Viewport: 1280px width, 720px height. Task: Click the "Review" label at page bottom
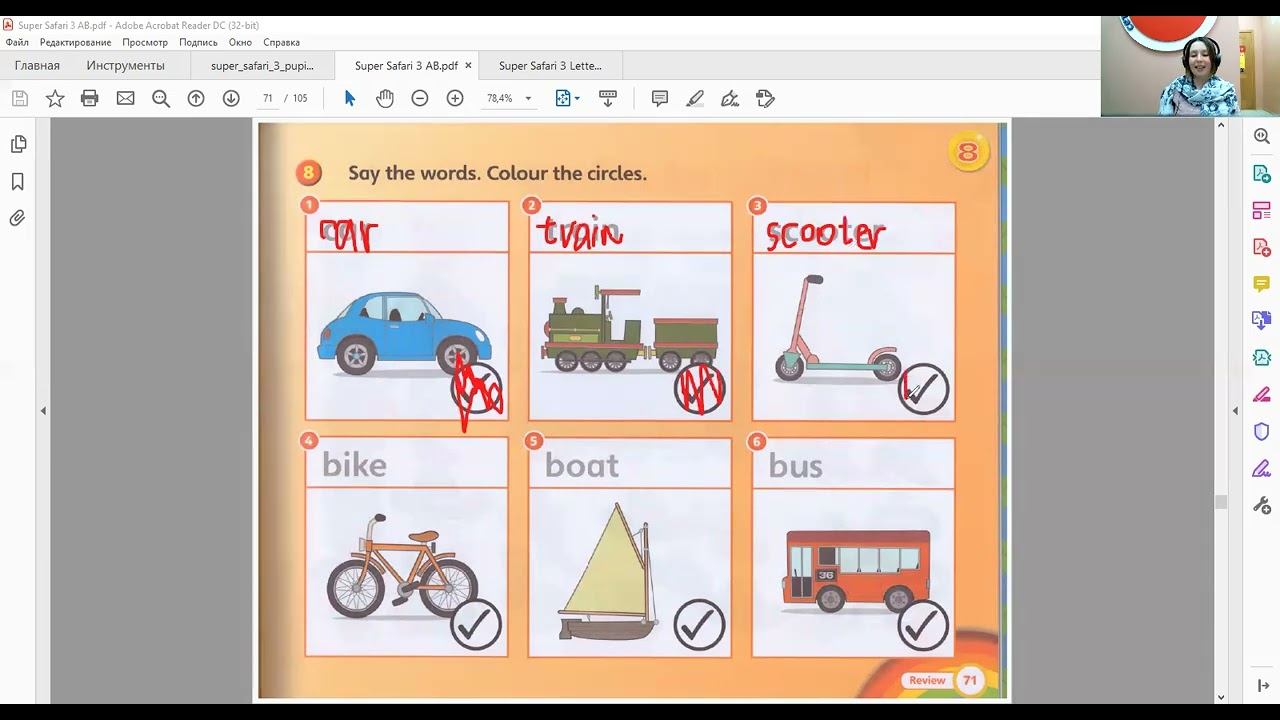(x=927, y=680)
